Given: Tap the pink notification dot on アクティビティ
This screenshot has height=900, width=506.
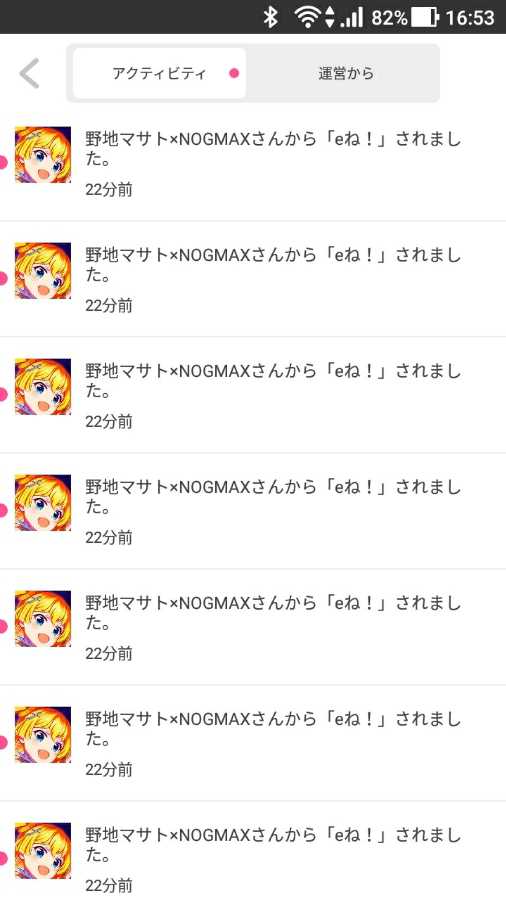Looking at the screenshot, I should [233, 73].
